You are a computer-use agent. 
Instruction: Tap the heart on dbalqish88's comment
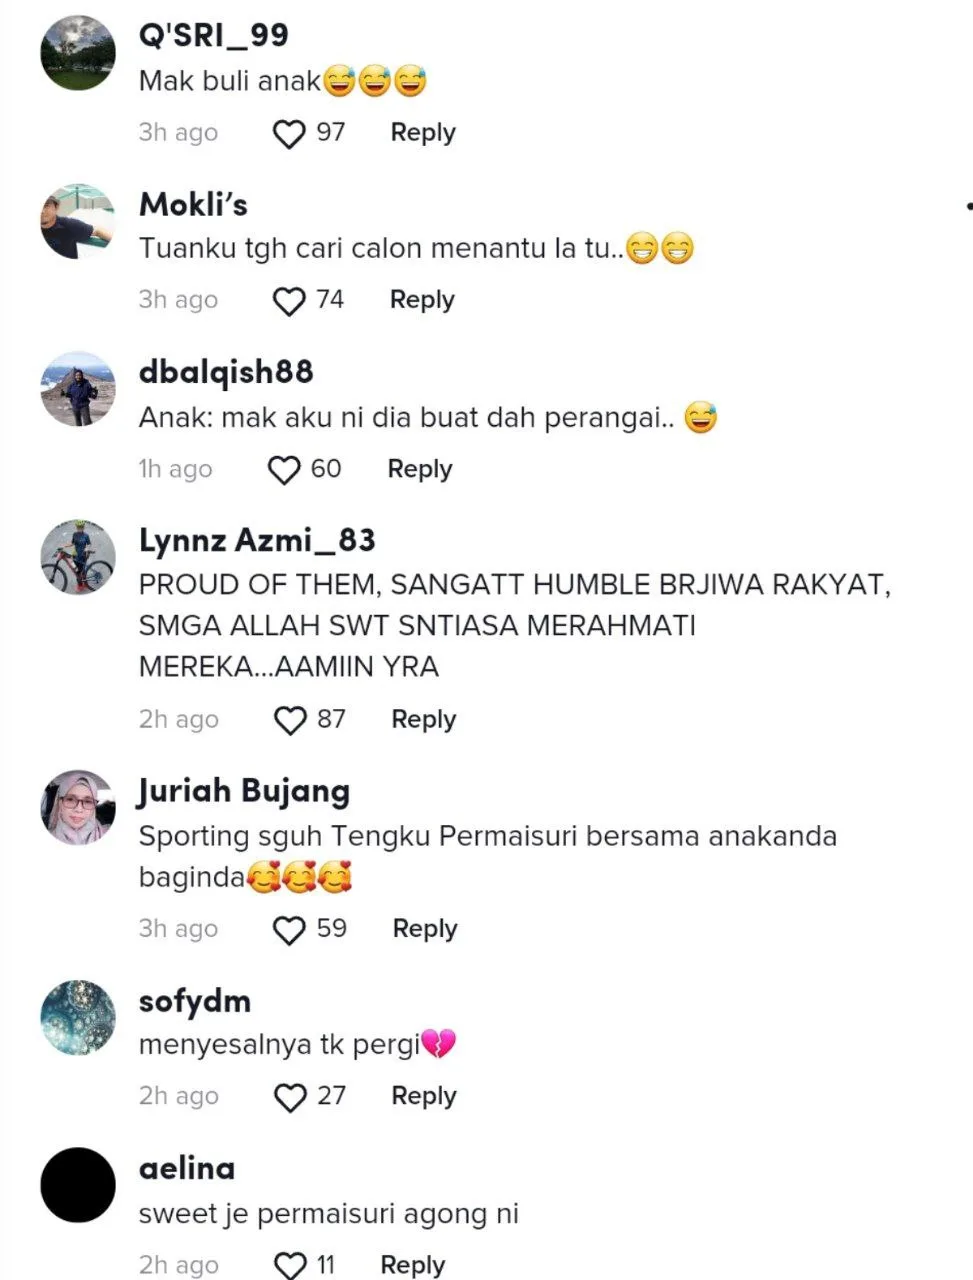click(x=284, y=470)
